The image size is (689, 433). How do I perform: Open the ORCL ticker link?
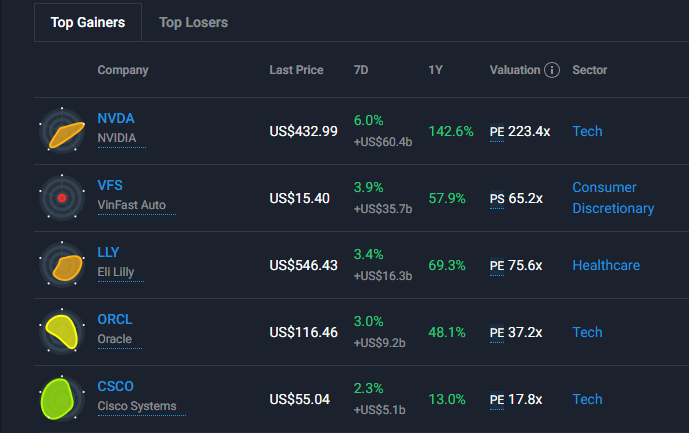[x=114, y=320]
